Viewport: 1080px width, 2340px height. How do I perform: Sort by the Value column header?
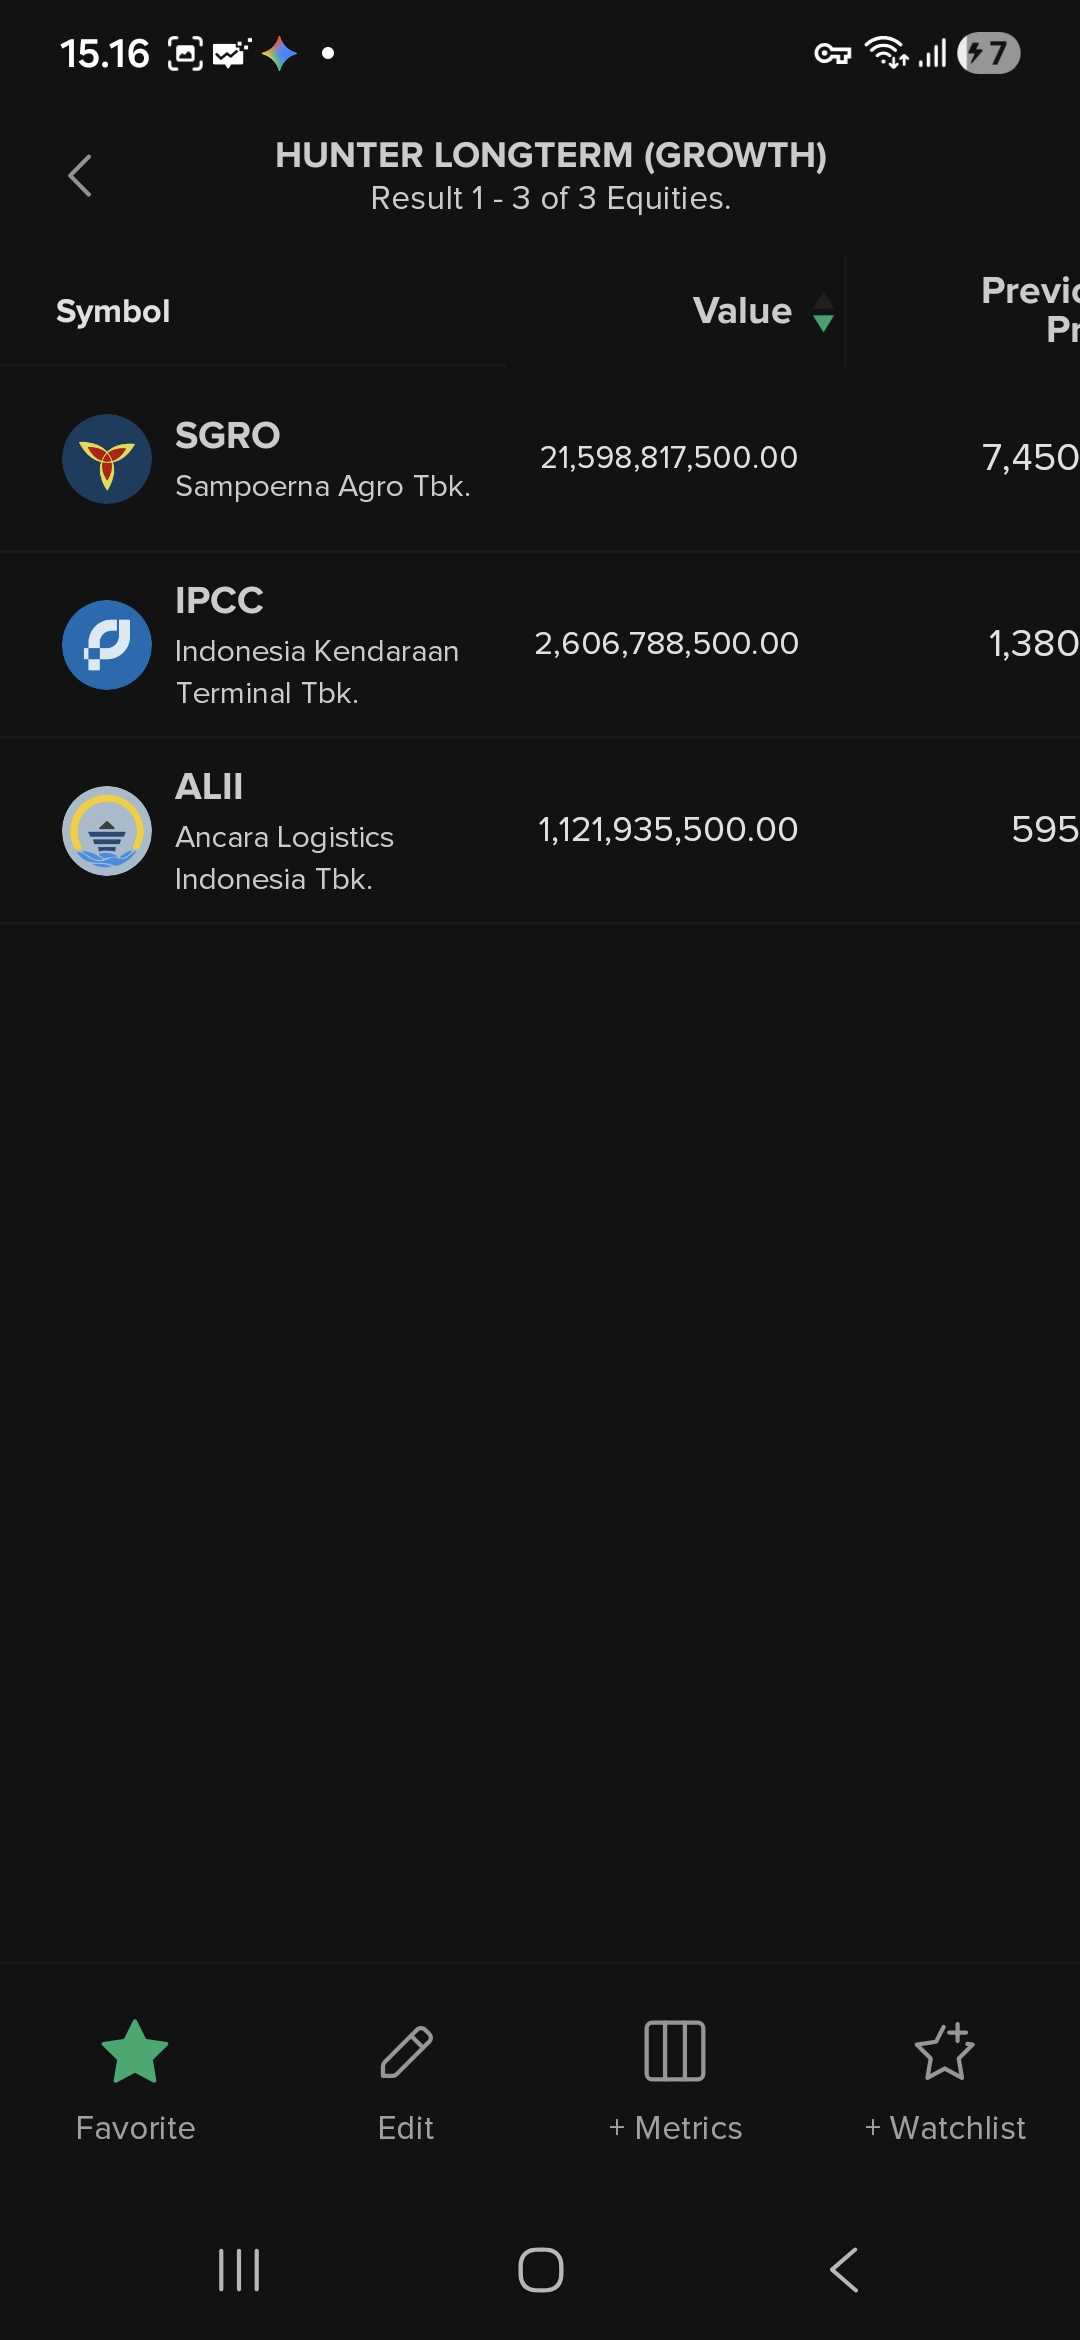[x=742, y=311]
